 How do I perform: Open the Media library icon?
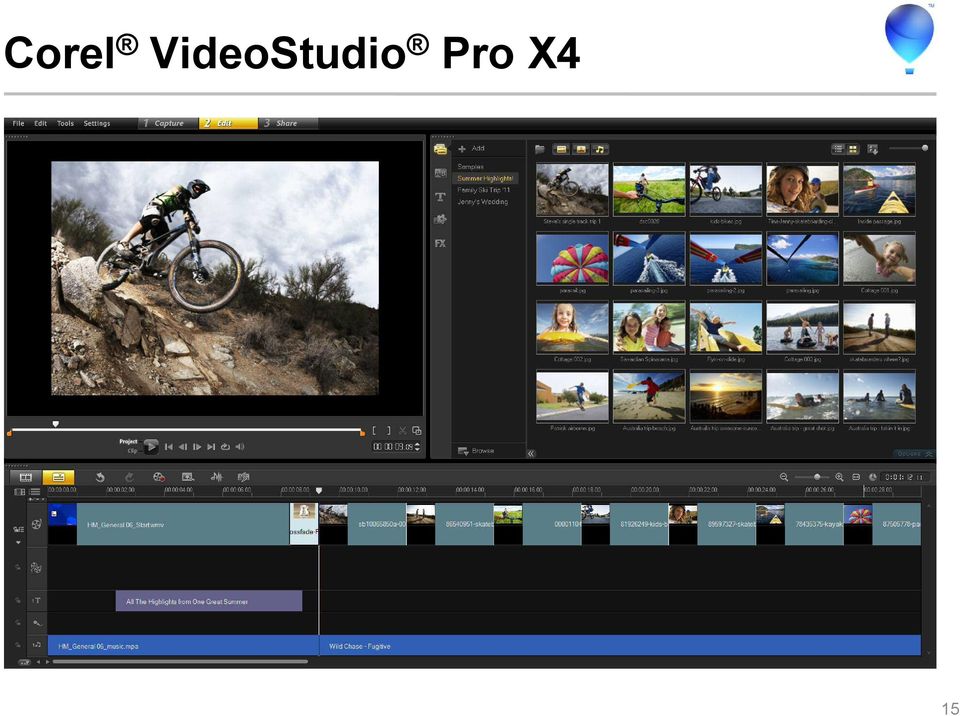point(440,149)
